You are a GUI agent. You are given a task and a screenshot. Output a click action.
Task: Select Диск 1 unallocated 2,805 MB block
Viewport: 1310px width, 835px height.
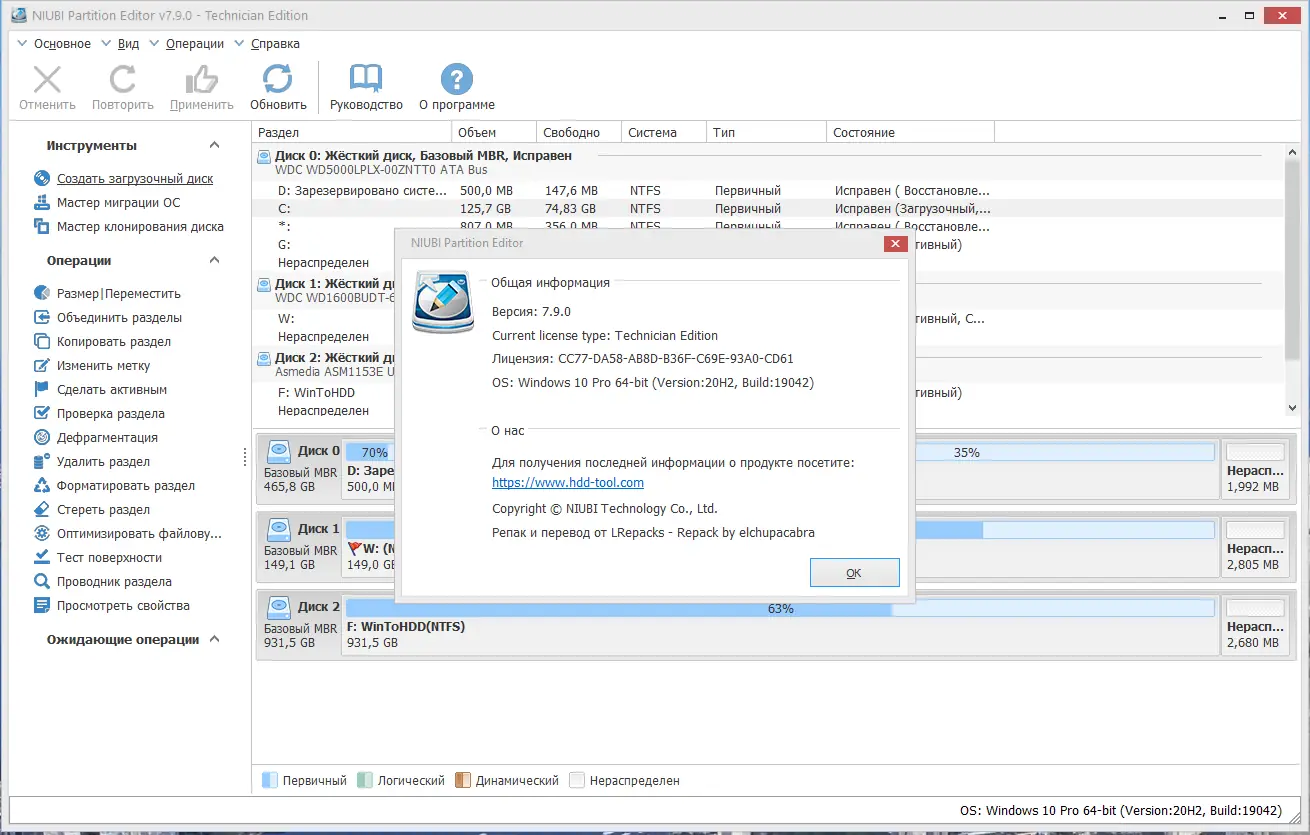[1255, 546]
